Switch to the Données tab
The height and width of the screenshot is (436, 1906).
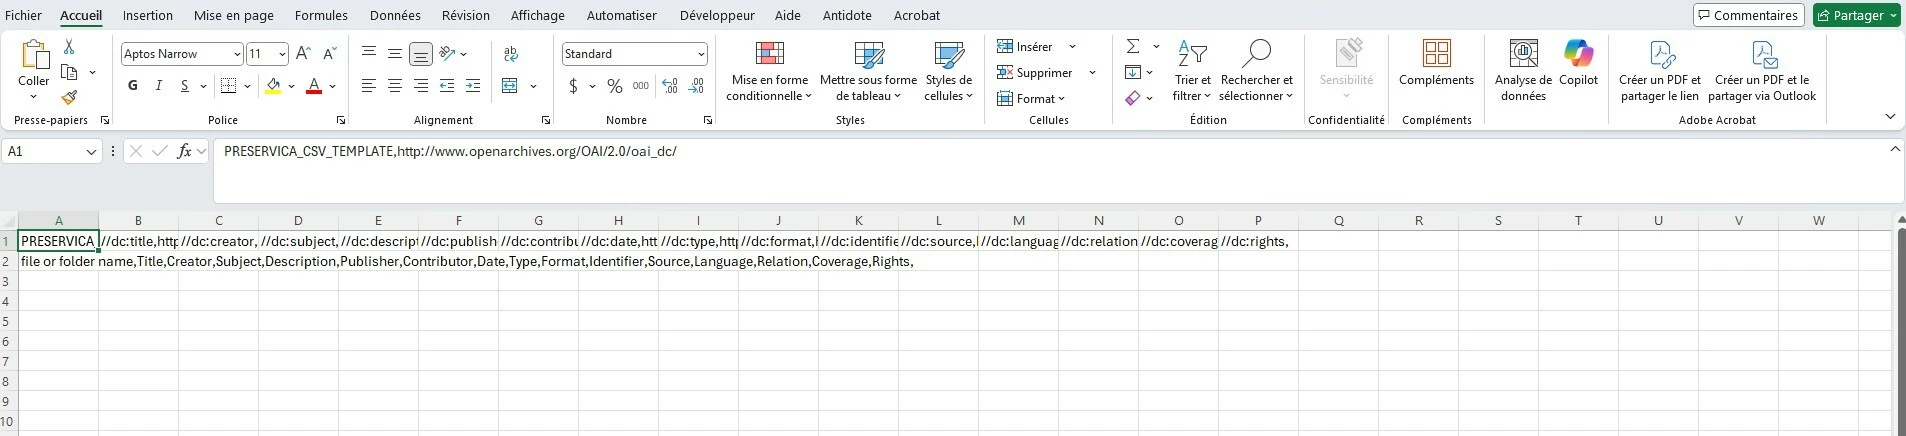395,15
